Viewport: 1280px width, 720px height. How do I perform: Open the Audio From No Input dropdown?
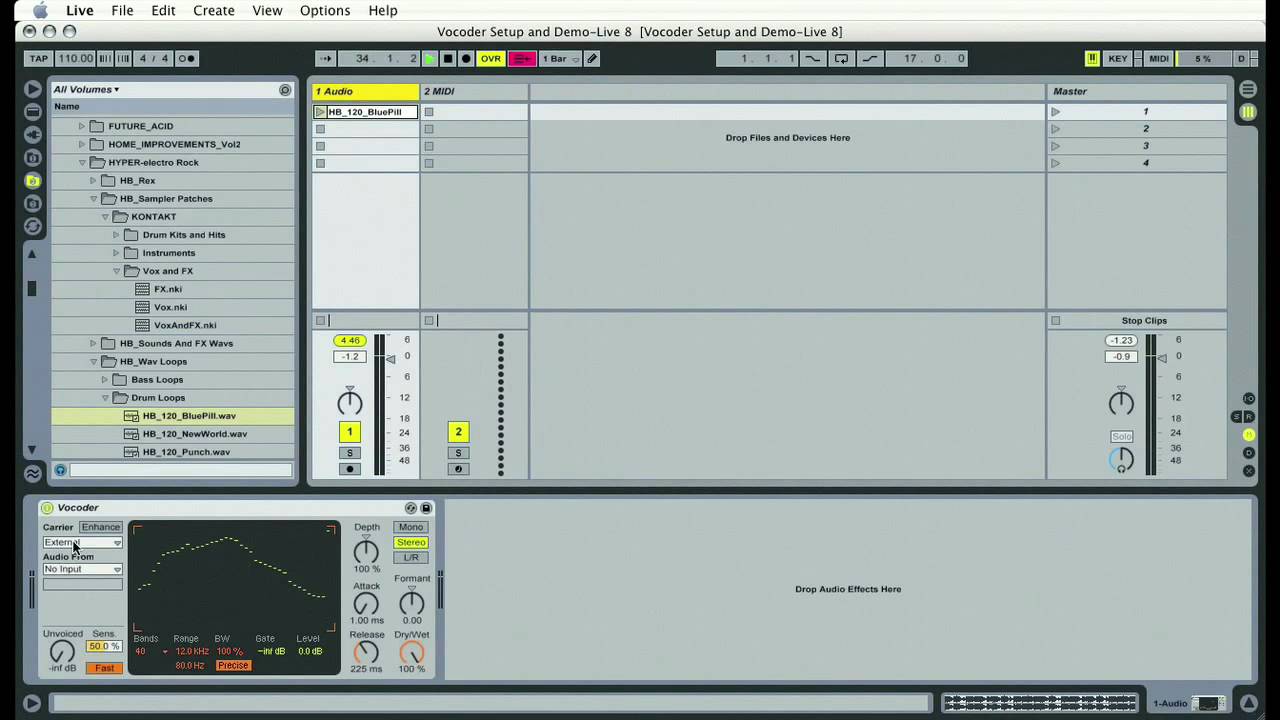[x=82, y=569]
